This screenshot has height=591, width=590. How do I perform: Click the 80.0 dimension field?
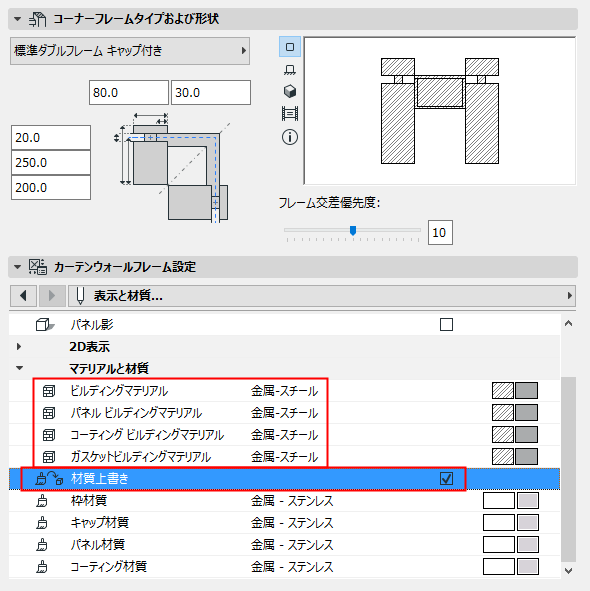click(x=129, y=92)
